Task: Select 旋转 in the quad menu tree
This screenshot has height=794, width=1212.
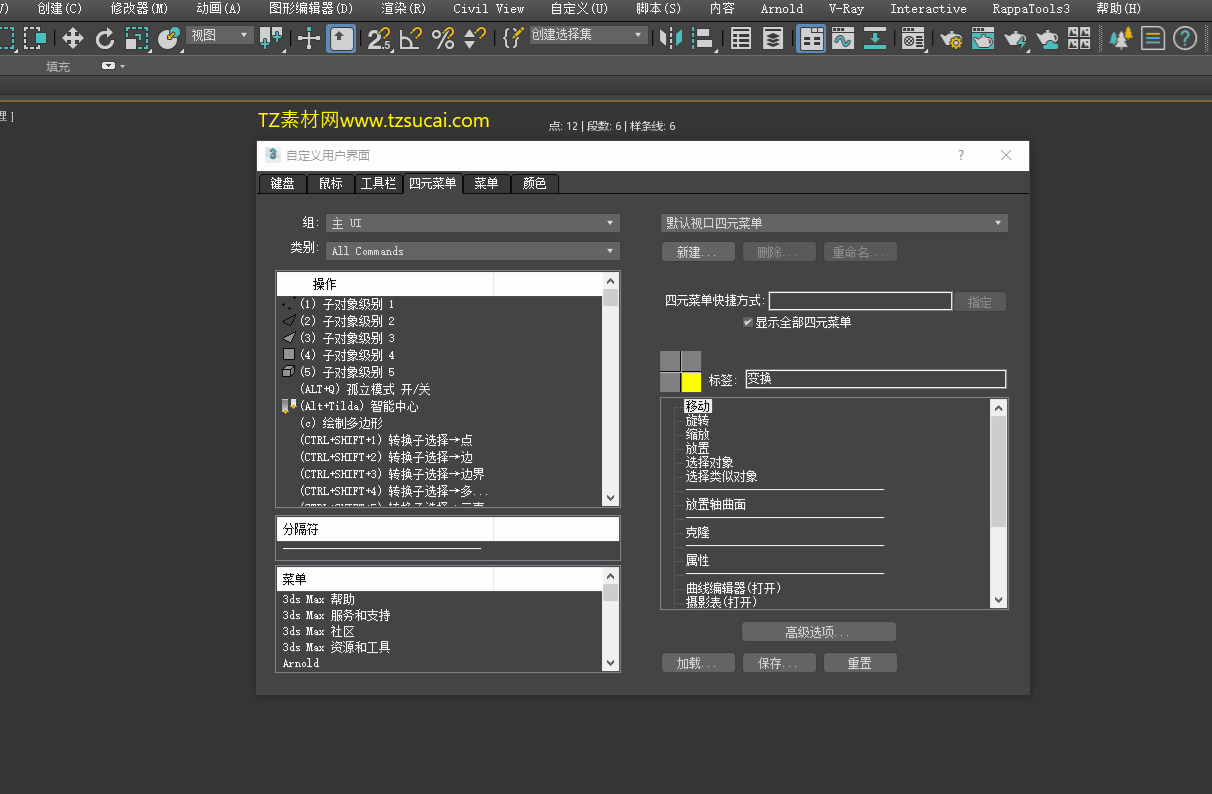Action: click(x=697, y=421)
